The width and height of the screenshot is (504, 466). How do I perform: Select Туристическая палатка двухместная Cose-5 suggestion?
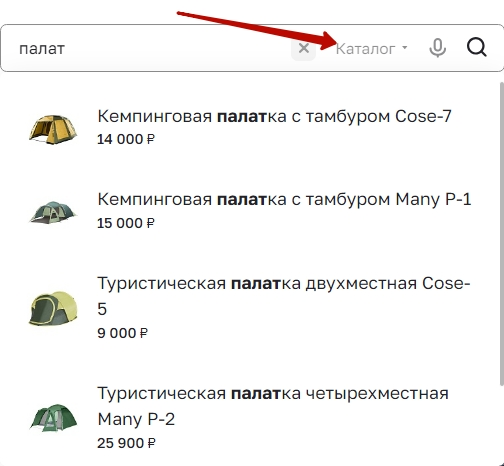(284, 296)
